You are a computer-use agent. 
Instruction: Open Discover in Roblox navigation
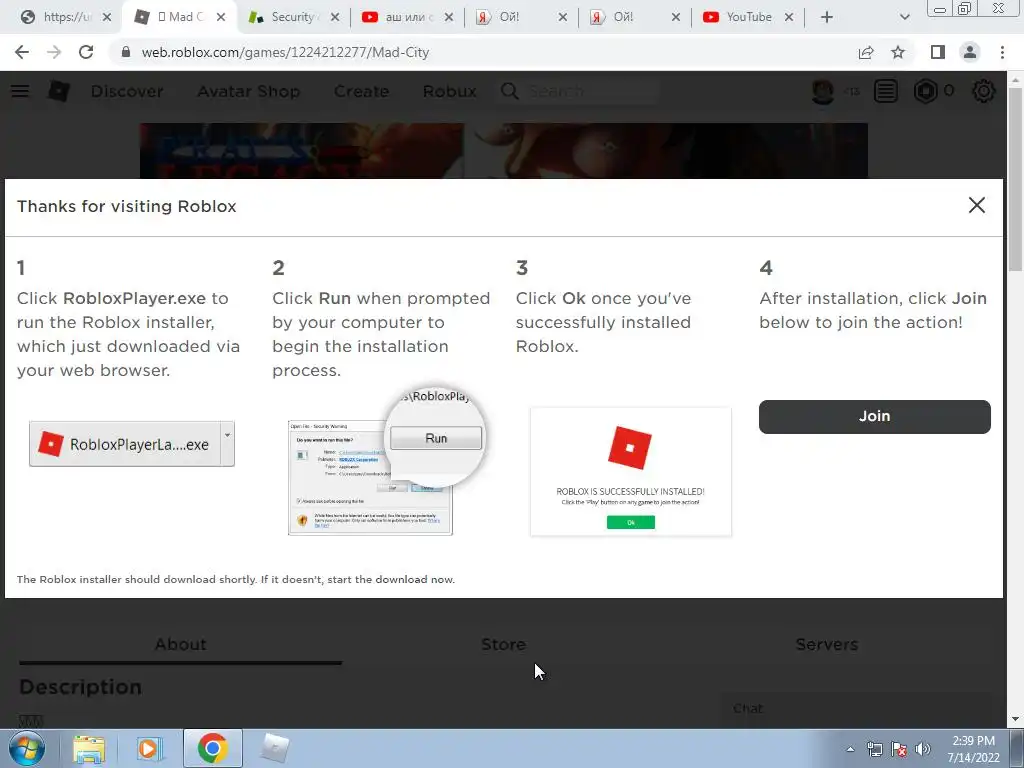pyautogui.click(x=127, y=91)
